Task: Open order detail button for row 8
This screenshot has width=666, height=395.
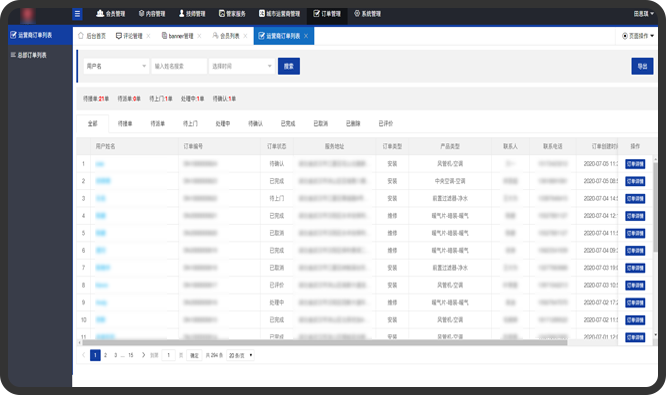Action: 635,285
